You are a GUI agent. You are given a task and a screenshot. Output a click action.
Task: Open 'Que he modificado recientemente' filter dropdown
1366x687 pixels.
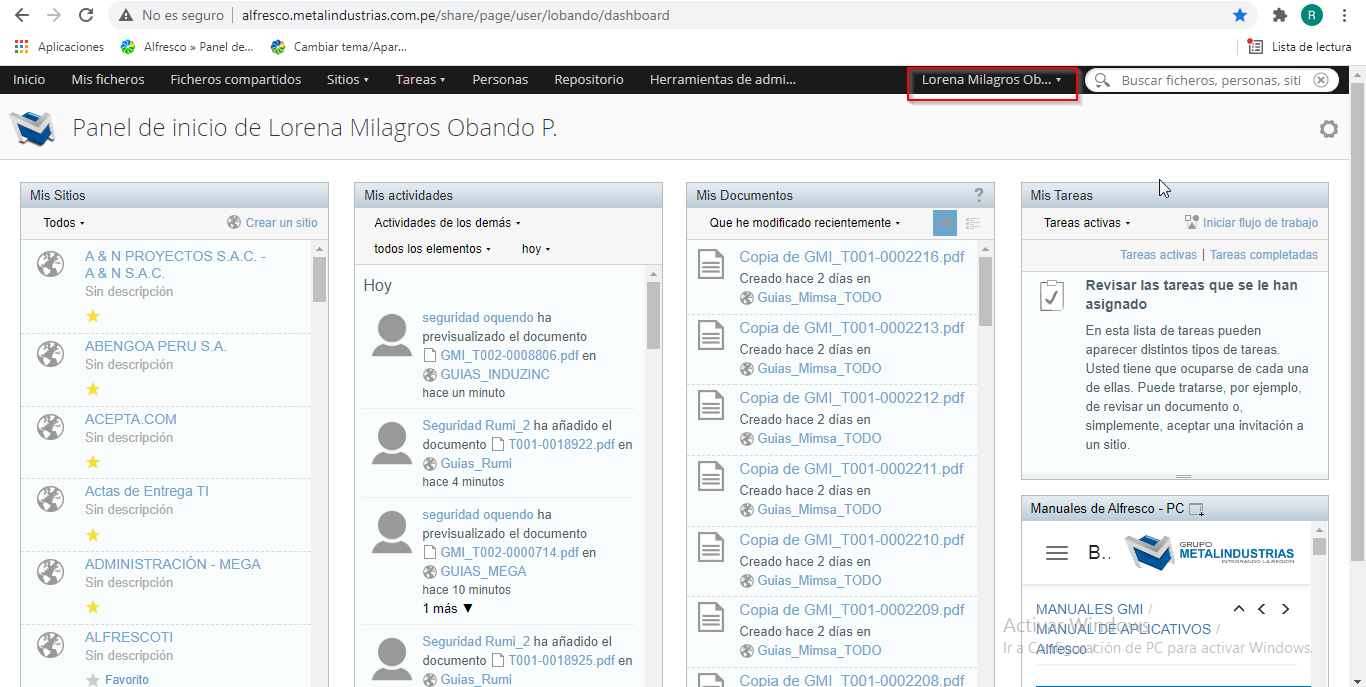tap(804, 223)
